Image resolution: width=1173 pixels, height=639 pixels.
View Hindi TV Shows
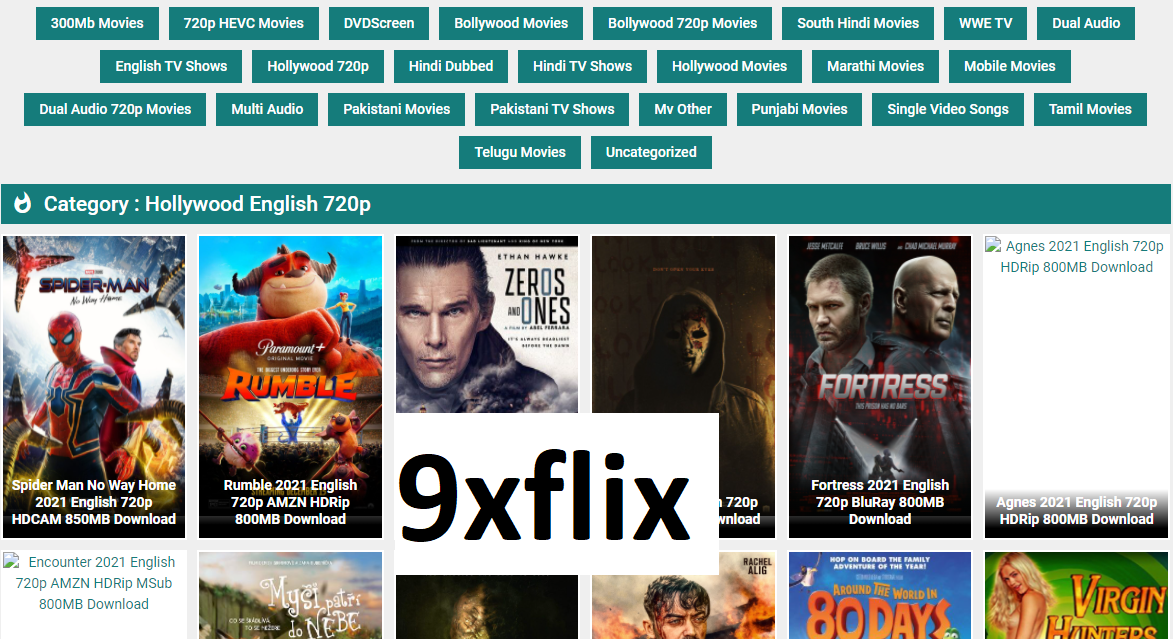pyautogui.click(x=583, y=66)
